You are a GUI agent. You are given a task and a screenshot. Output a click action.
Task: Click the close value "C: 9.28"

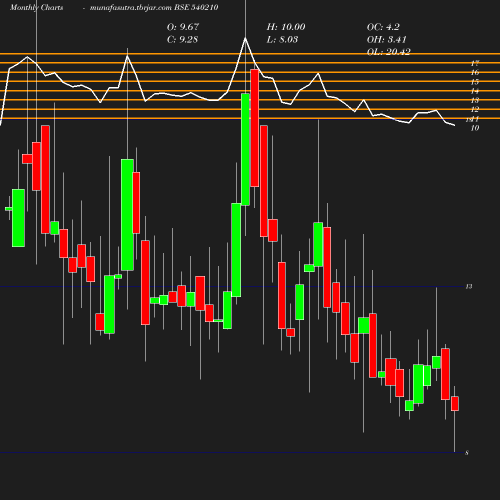click(182, 39)
